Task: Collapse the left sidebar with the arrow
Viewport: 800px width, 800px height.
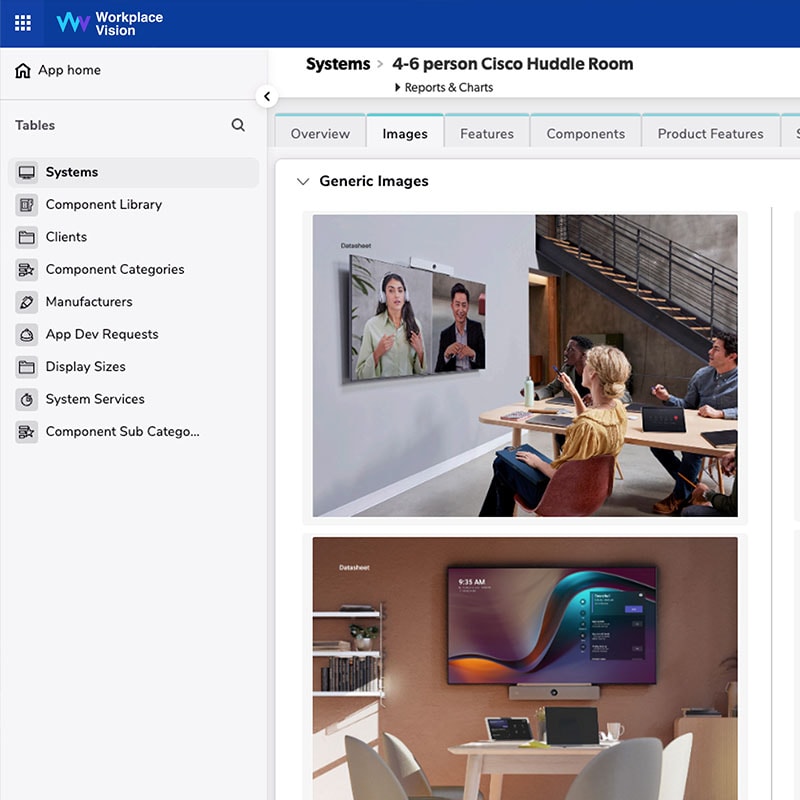Action: (x=267, y=97)
